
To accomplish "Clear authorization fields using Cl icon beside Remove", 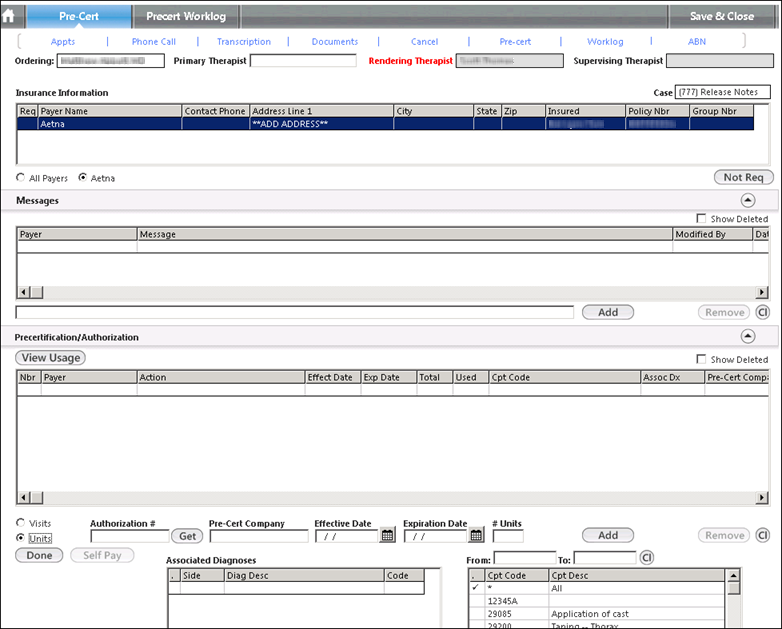I will 763,536.
